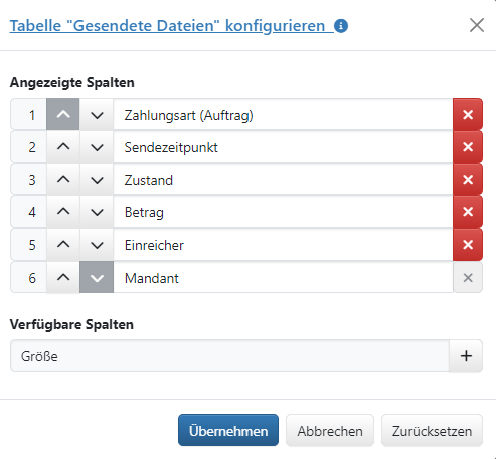This screenshot has width=496, height=459.
Task: Click position number 1
Action: (32, 115)
